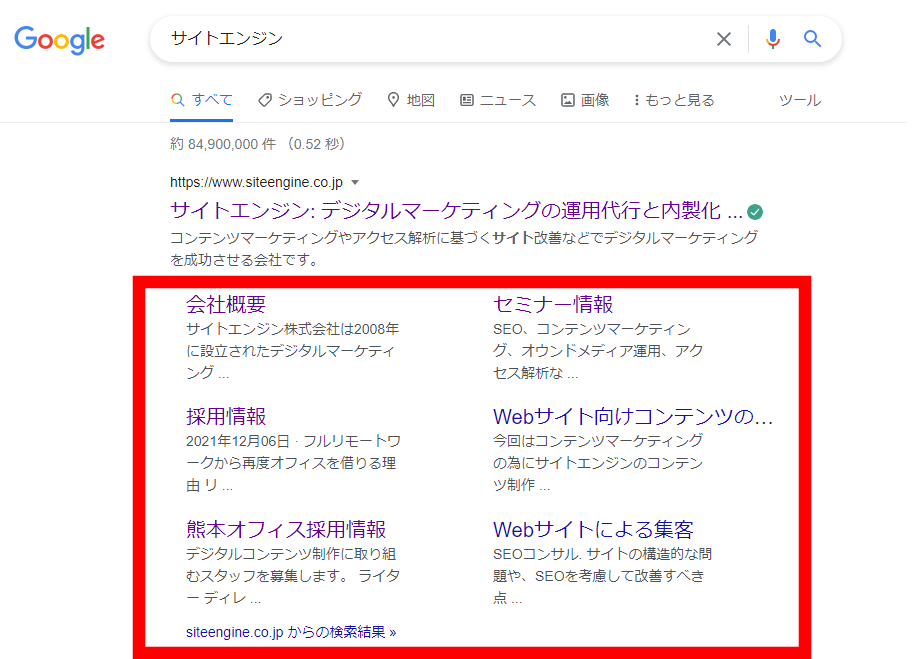The width and height of the screenshot is (918, 659).
Task: Clear the search box with X icon
Action: (x=724, y=39)
